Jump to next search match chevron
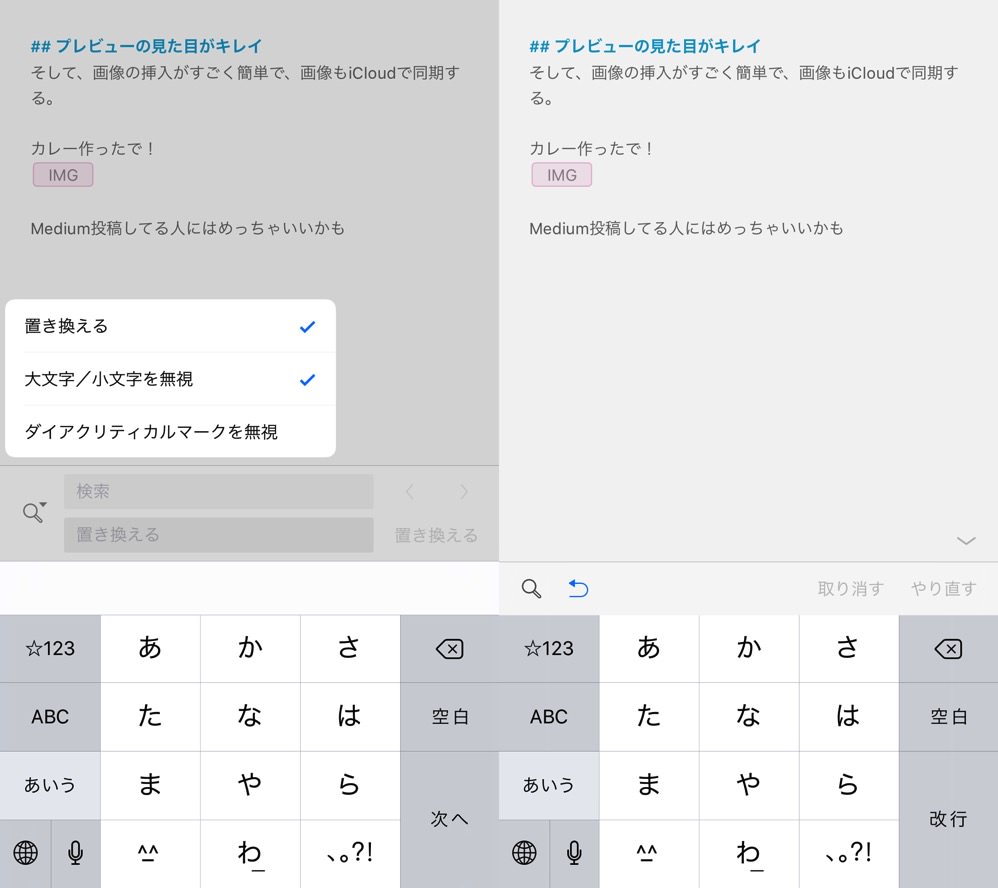 coord(464,492)
